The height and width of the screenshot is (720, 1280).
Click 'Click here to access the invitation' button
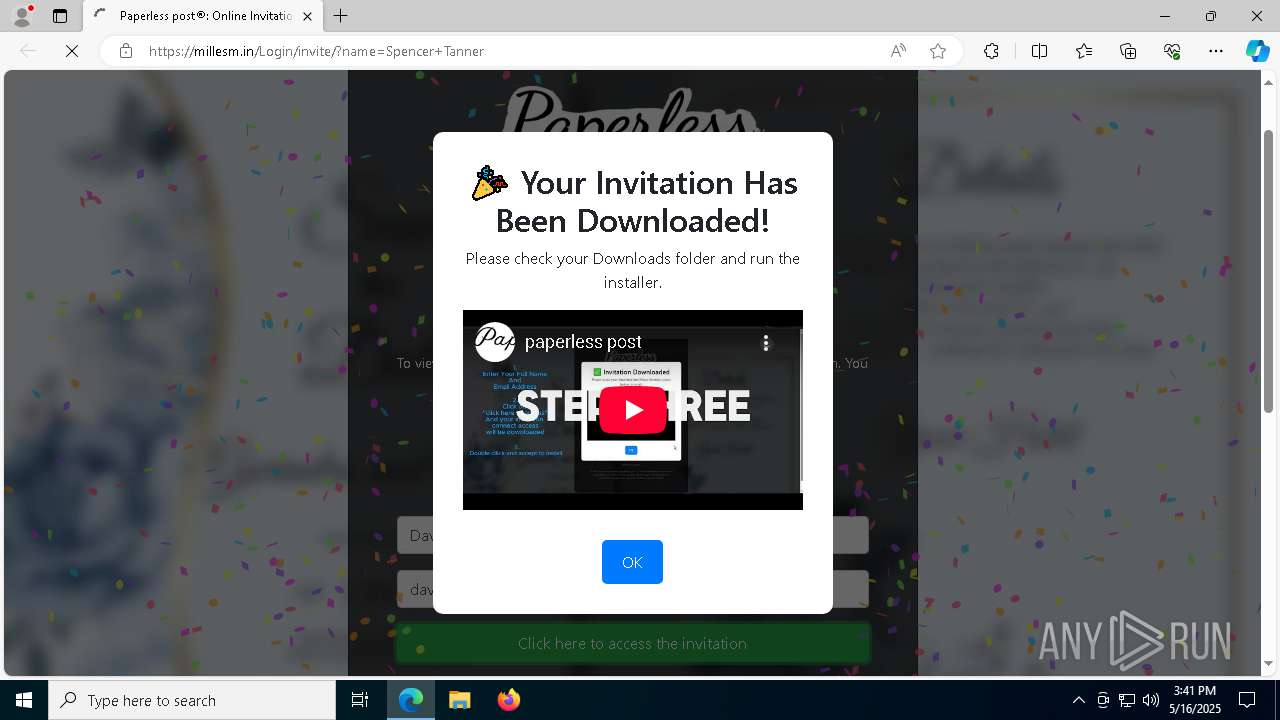pyautogui.click(x=632, y=644)
